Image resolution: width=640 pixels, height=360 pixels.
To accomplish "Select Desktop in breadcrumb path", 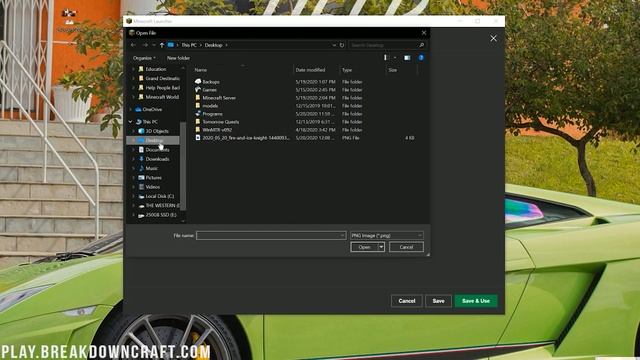I will (213, 45).
